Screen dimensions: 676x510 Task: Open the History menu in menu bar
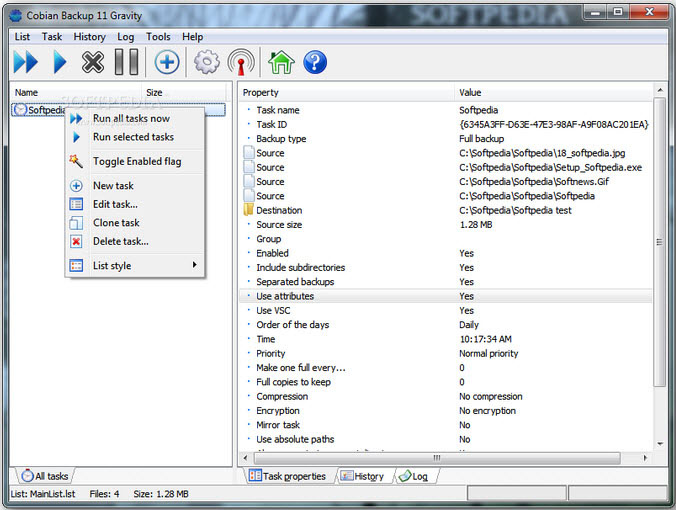(89, 37)
